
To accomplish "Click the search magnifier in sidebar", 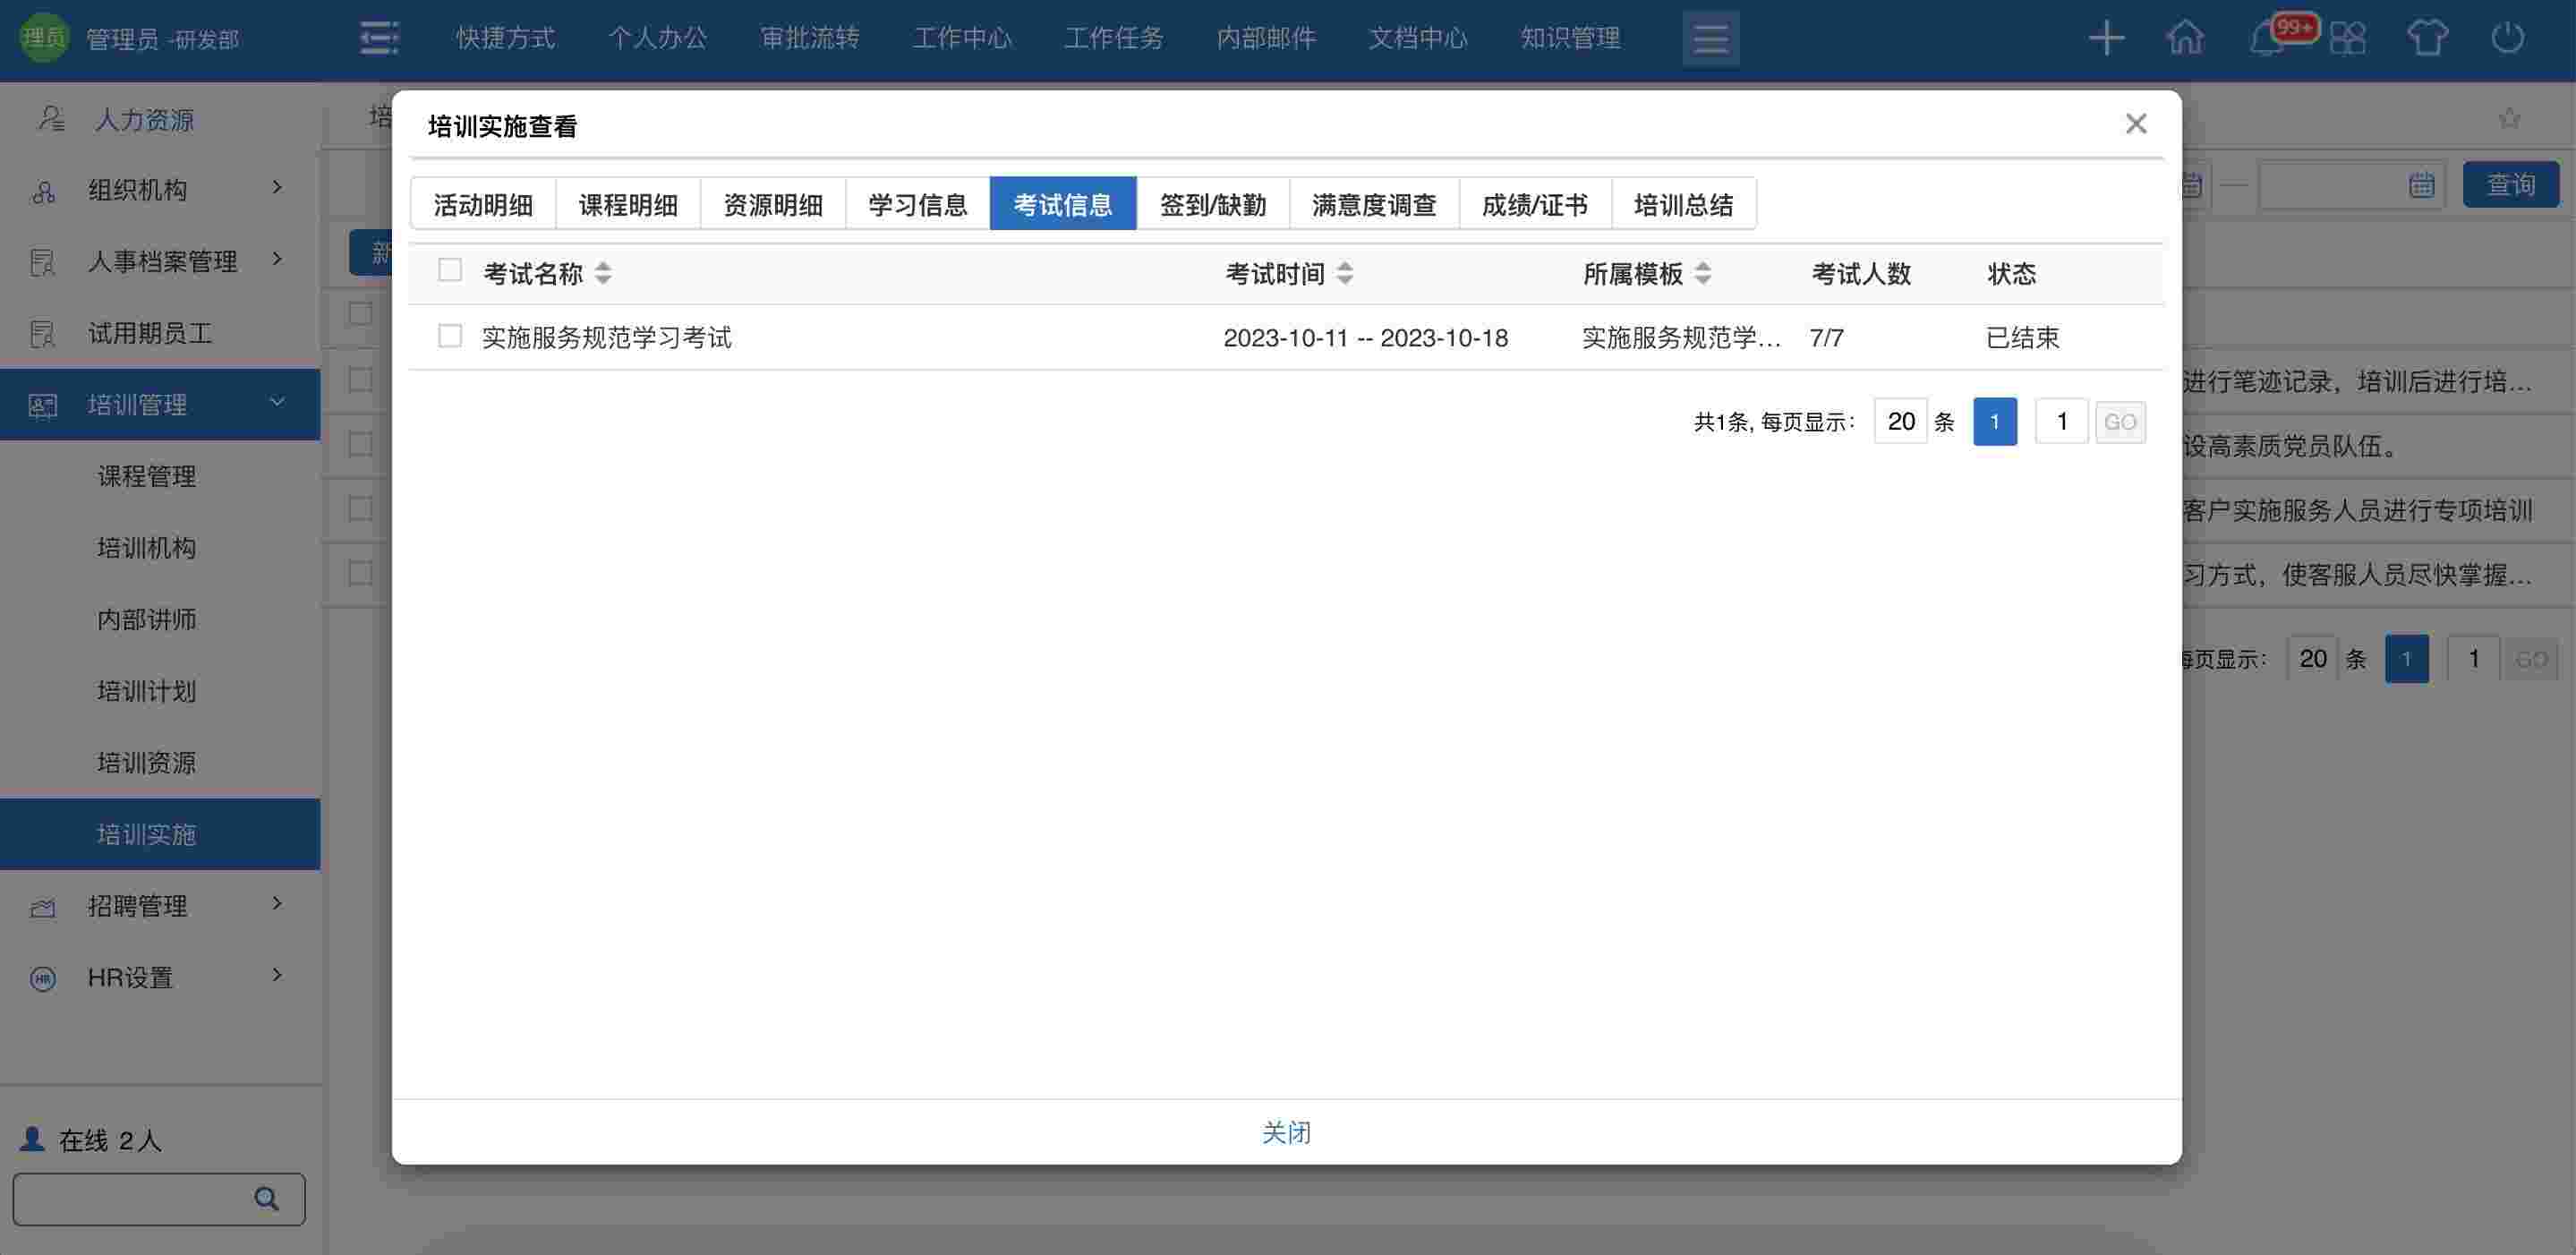I will (x=266, y=1198).
